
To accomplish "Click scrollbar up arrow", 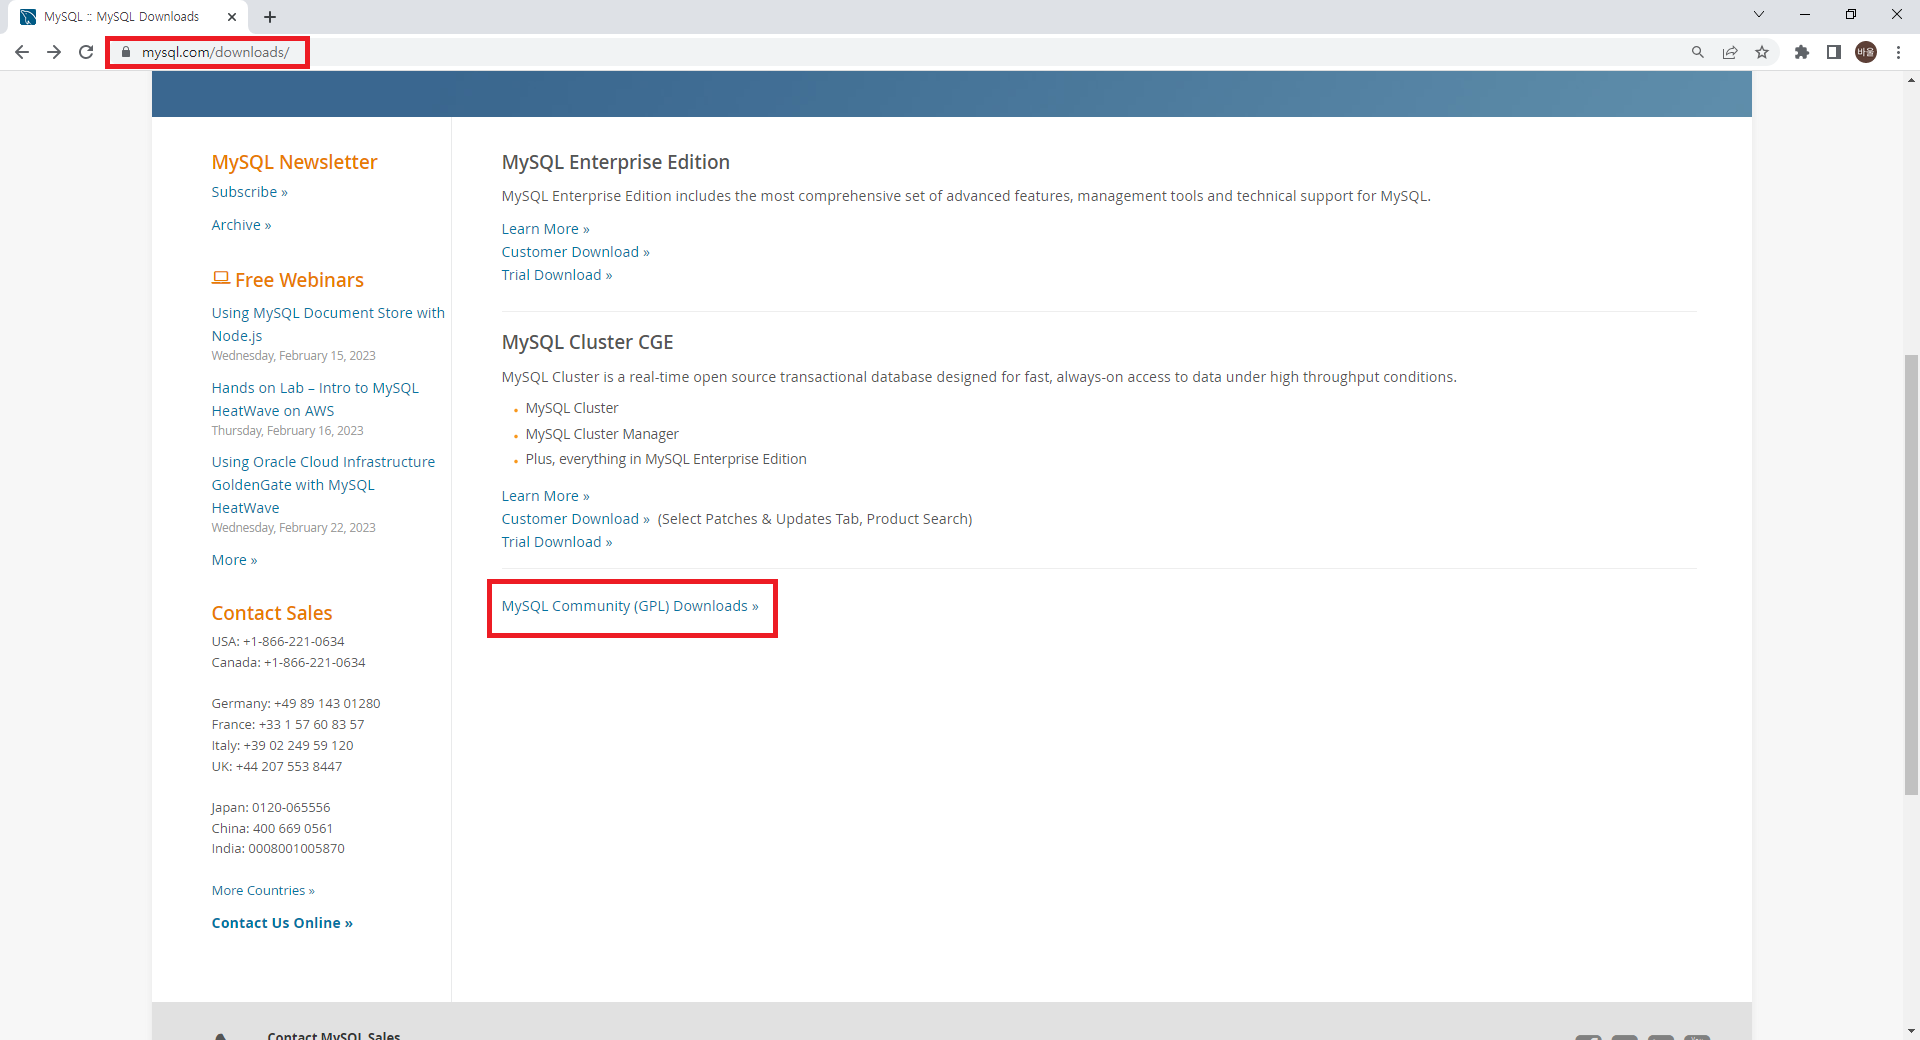I will click(1911, 80).
